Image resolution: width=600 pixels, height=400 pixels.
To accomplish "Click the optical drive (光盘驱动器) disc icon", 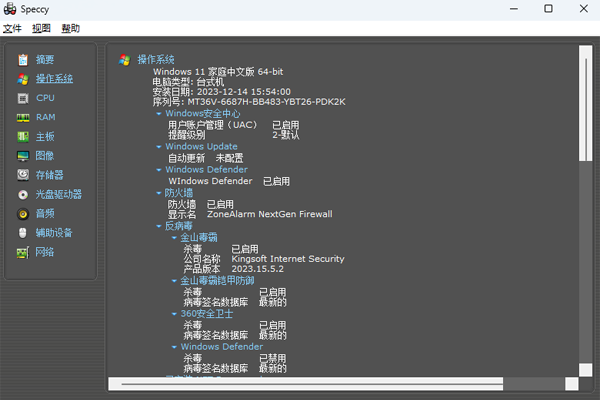I will (23, 194).
